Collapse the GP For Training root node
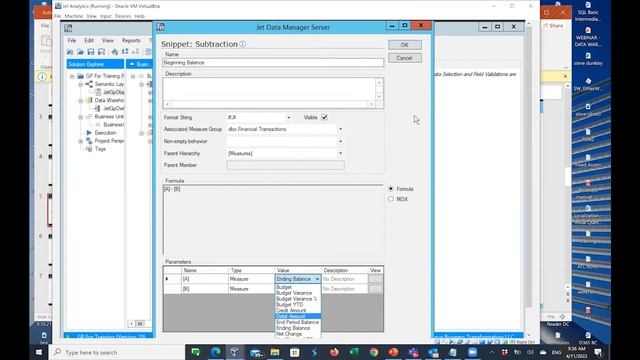 (72, 76)
